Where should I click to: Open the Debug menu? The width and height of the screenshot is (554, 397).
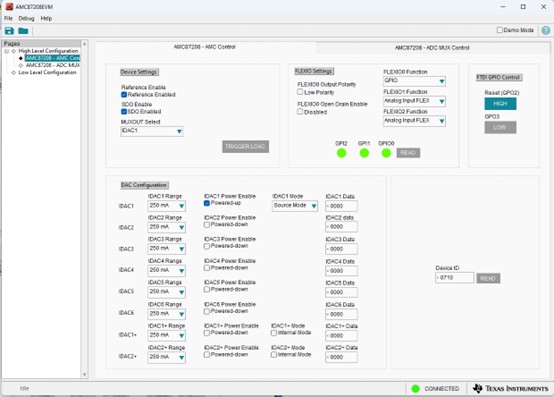coord(26,18)
